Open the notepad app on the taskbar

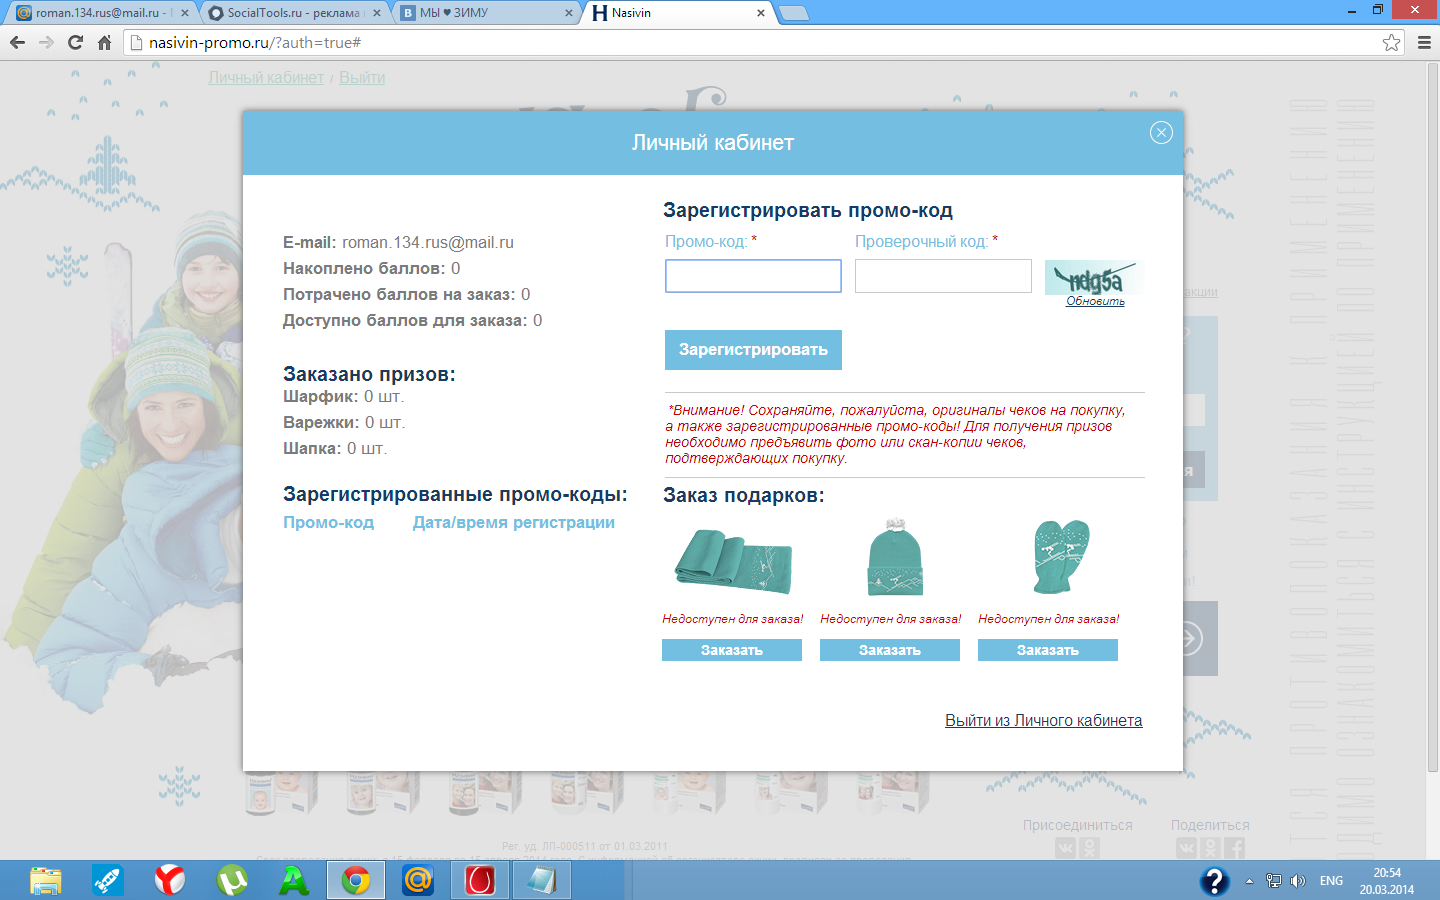point(542,881)
